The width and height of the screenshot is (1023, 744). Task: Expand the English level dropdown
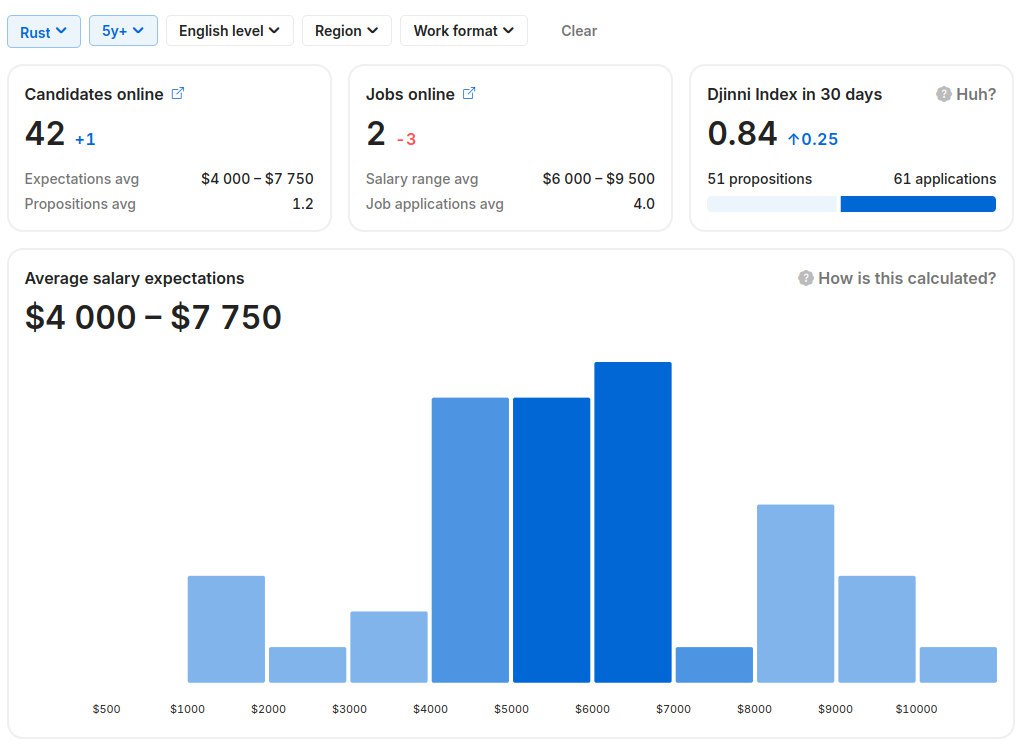point(229,31)
